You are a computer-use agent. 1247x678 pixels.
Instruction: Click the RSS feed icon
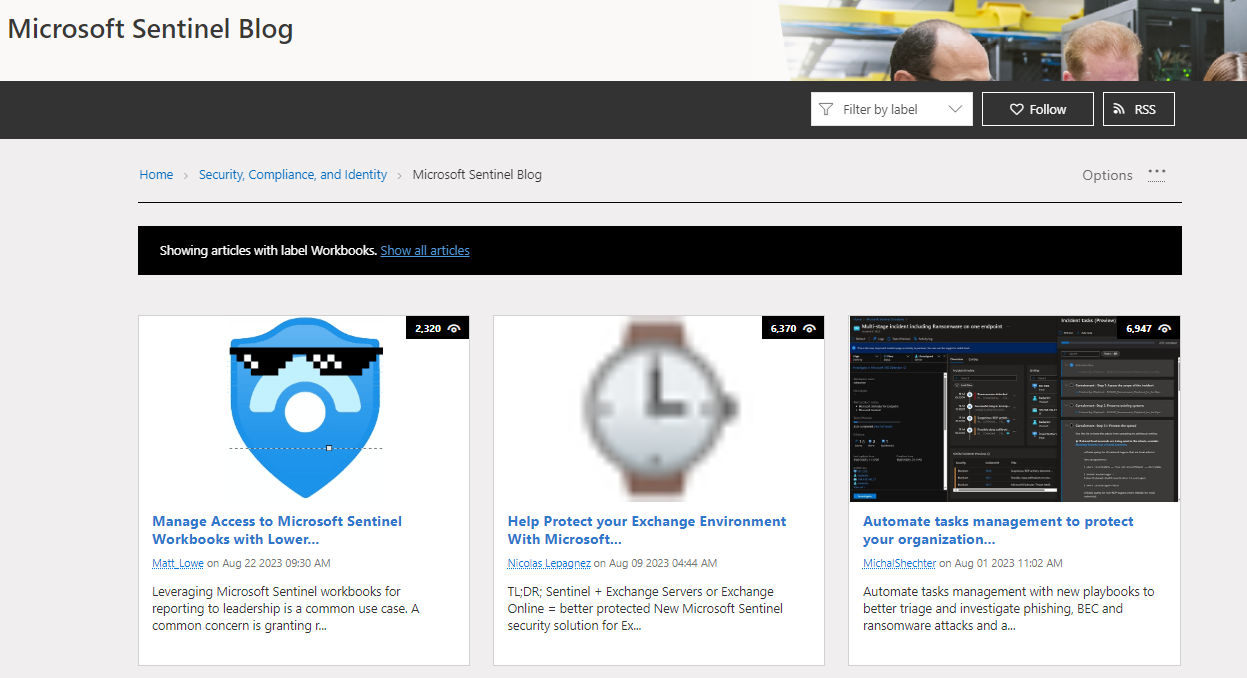pos(1118,110)
